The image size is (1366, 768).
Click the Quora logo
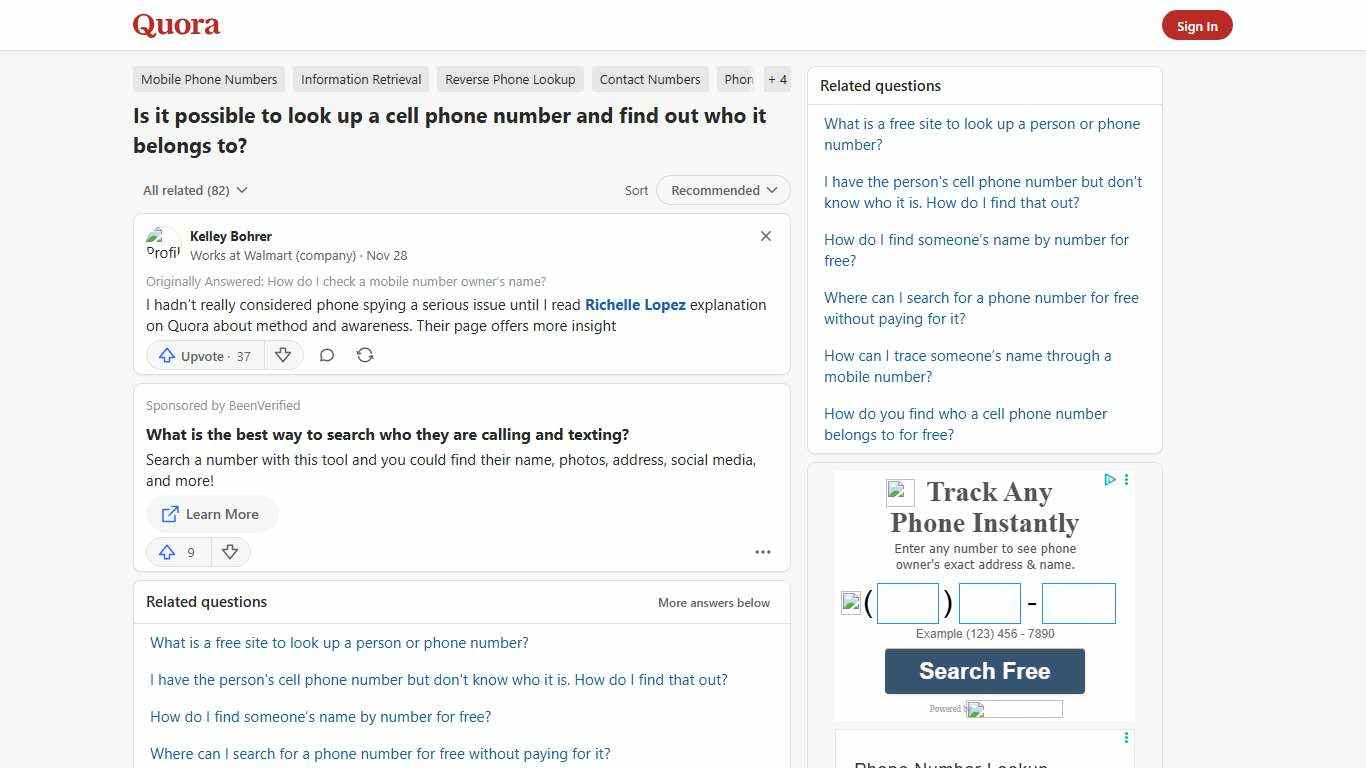pos(175,25)
